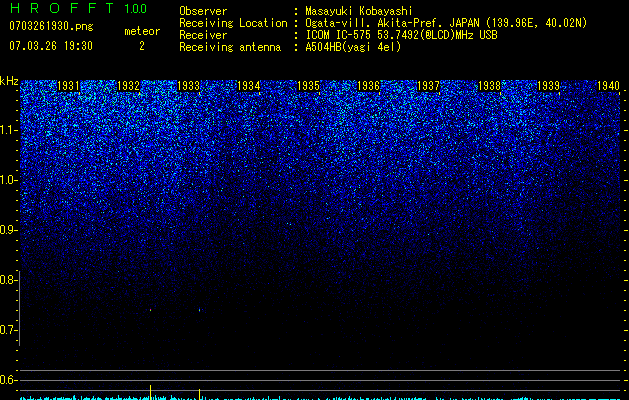Click the cyan signal-level strip at bottom

tap(320, 398)
